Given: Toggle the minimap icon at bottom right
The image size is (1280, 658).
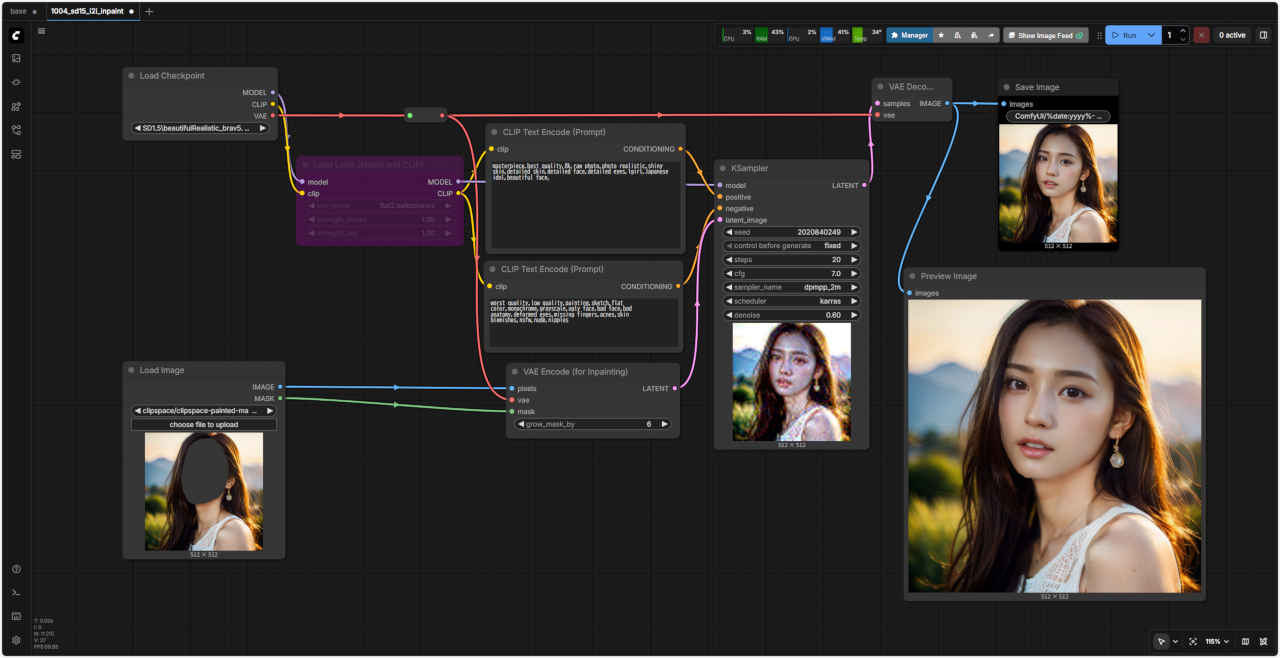Looking at the screenshot, I should (1245, 641).
